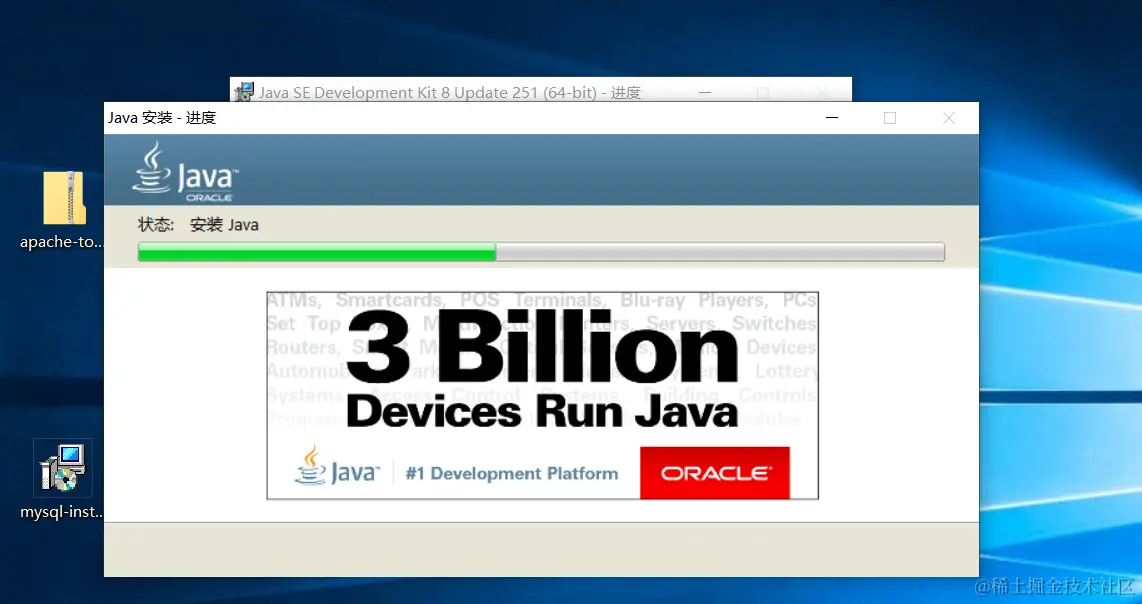Close the Java 安装 progress window
The width and height of the screenshot is (1142, 604).
point(948,118)
